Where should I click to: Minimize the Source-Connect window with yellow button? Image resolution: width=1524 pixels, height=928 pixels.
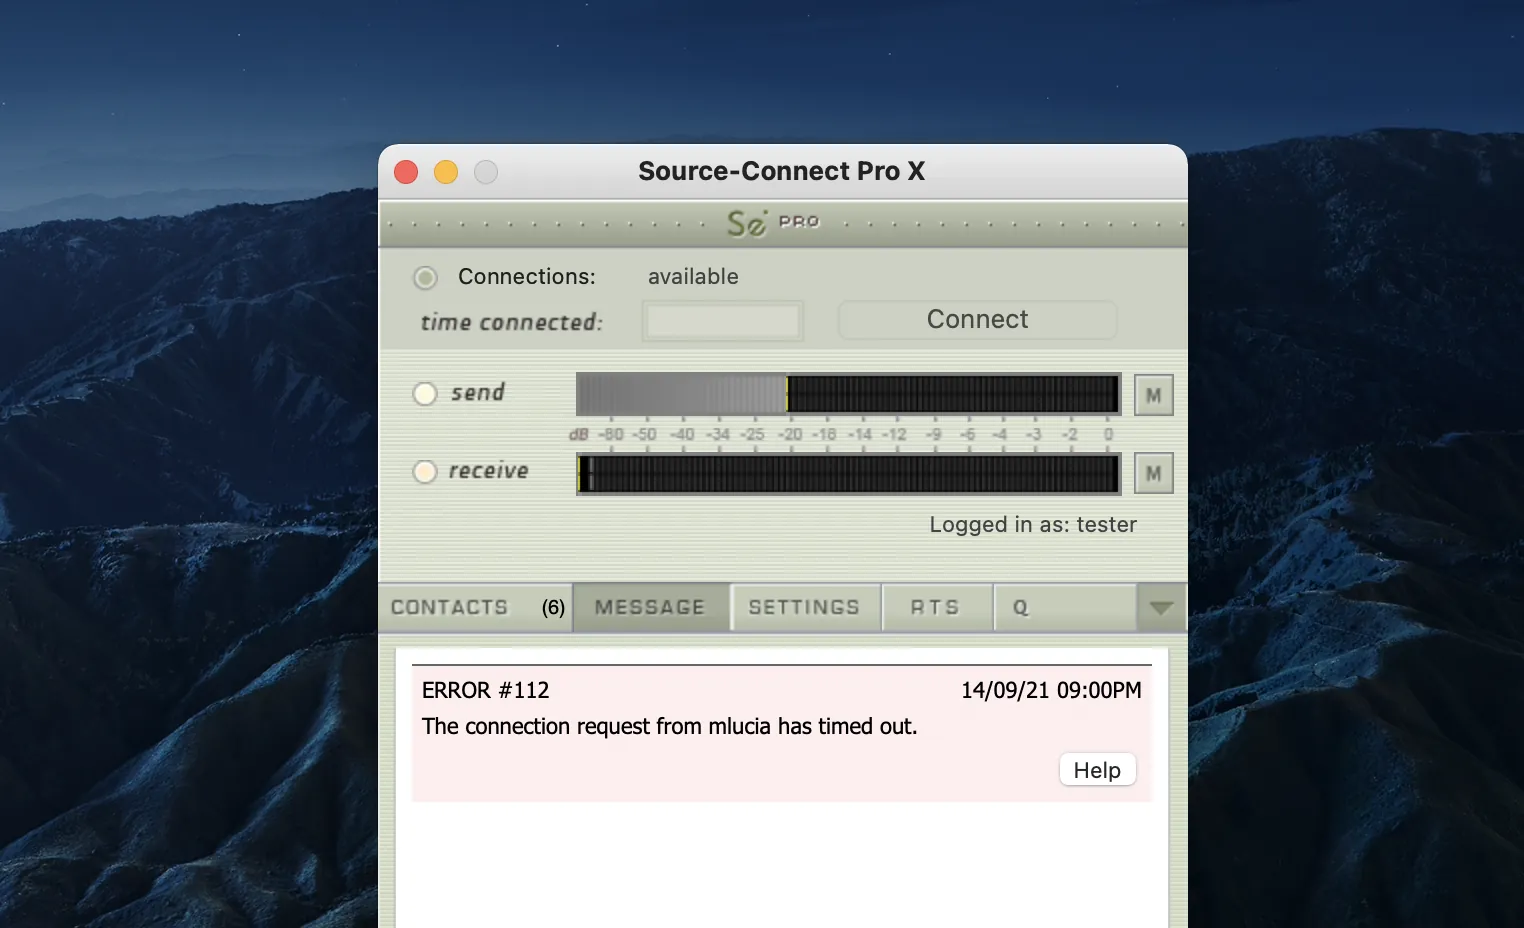446,172
